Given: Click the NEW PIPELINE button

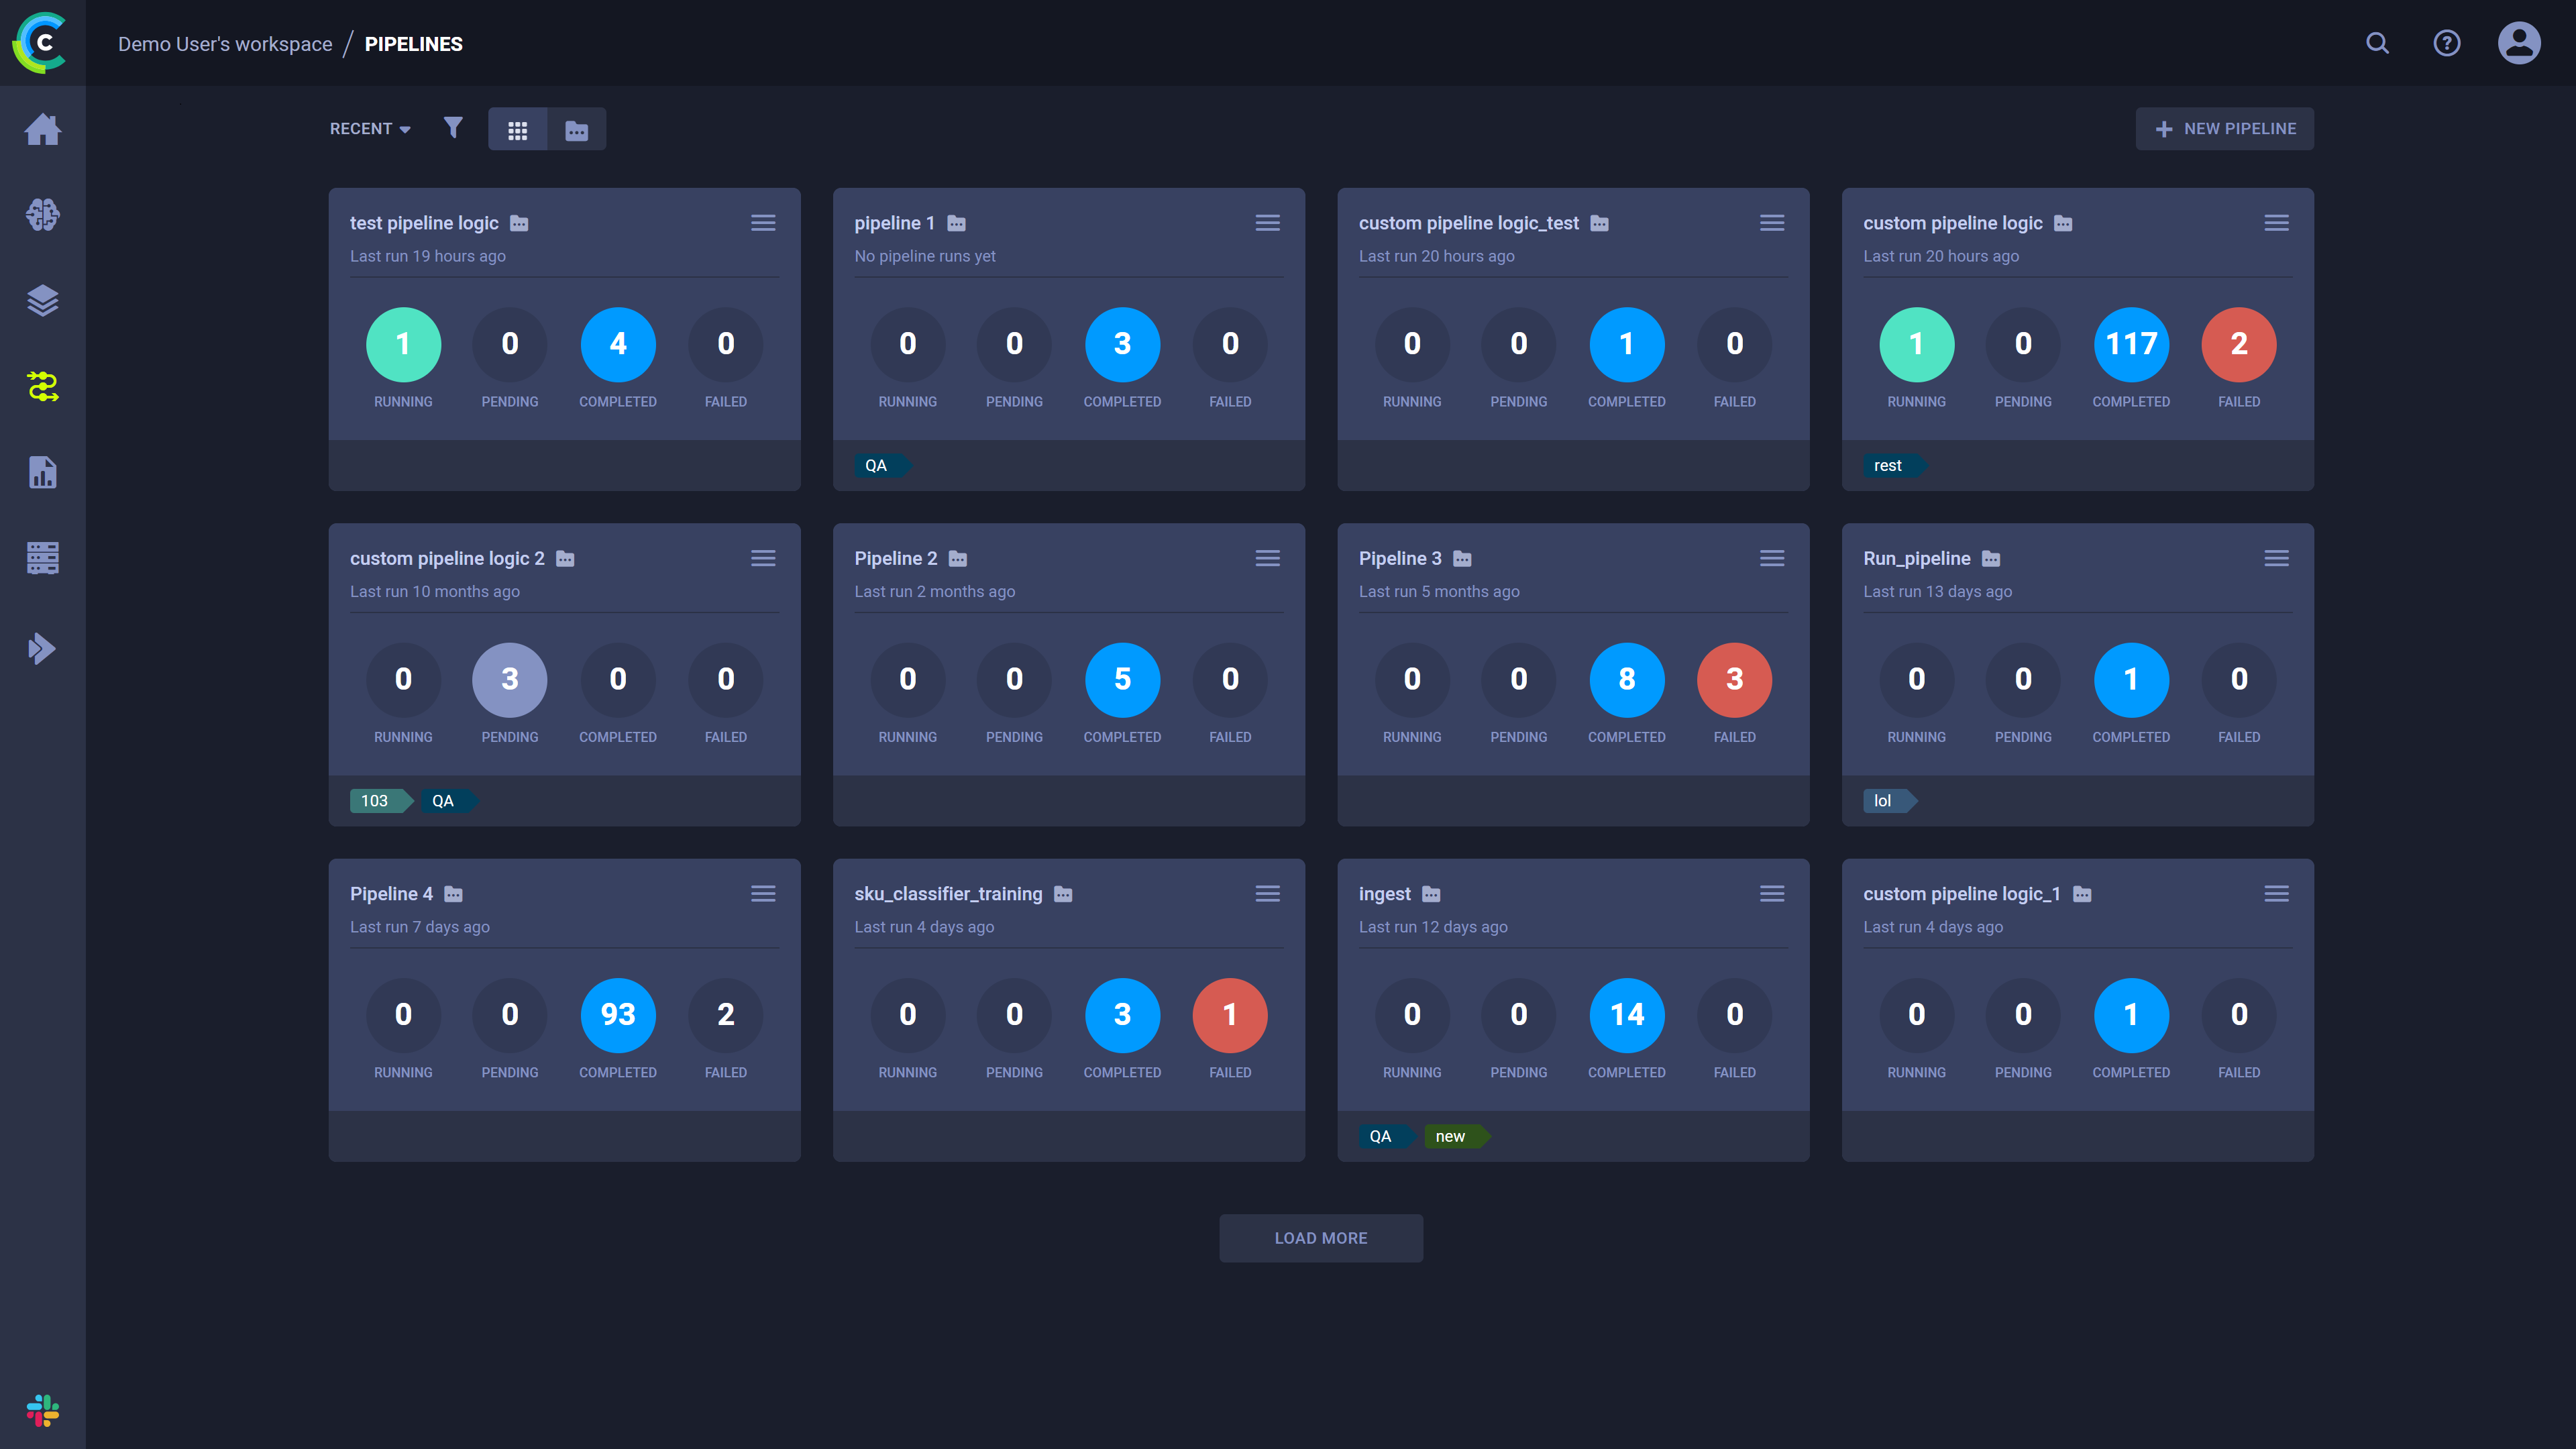Looking at the screenshot, I should pyautogui.click(x=2226, y=127).
